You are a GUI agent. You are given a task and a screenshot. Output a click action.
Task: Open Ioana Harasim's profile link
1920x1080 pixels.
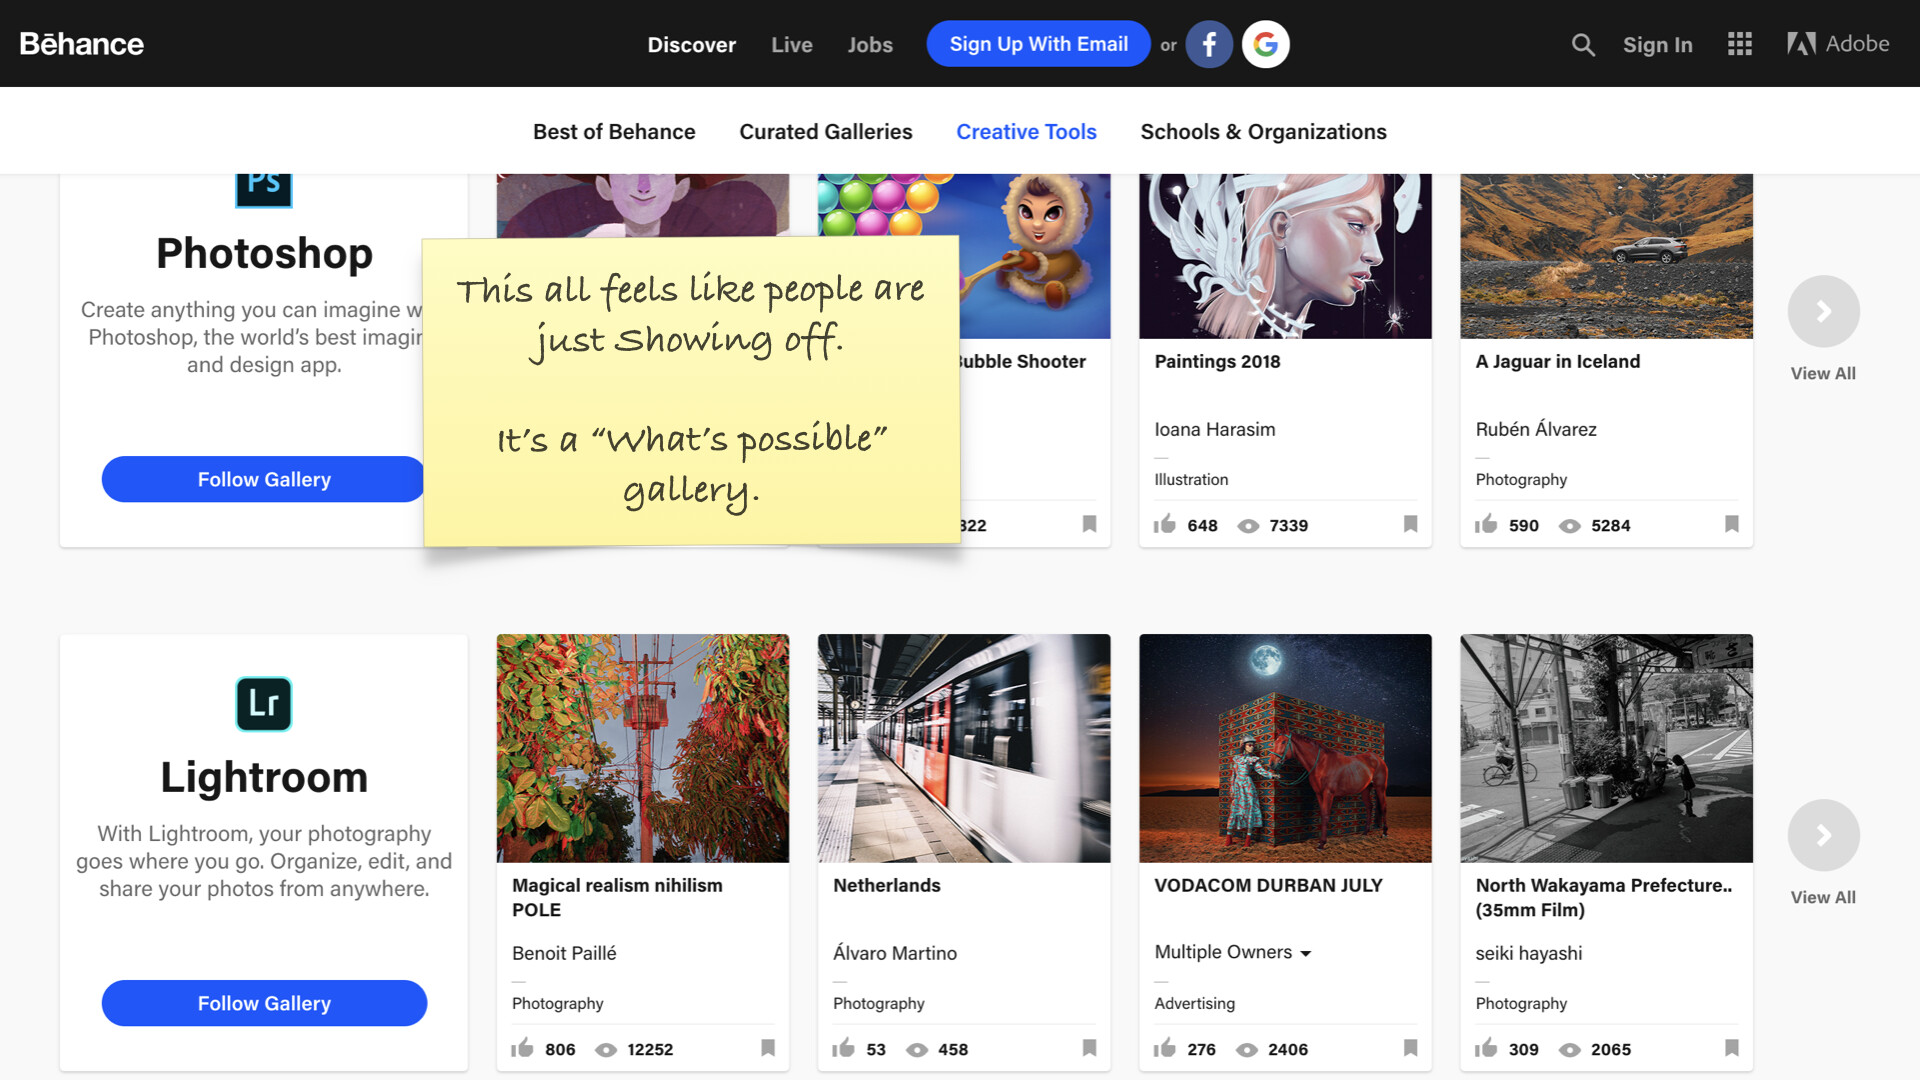click(x=1214, y=429)
